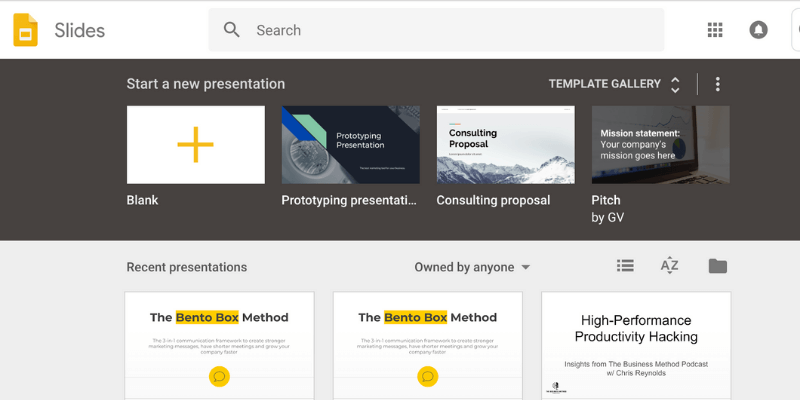Click the 'Start a new presentation' heading
Image resolution: width=800 pixels, height=400 pixels.
tap(206, 84)
